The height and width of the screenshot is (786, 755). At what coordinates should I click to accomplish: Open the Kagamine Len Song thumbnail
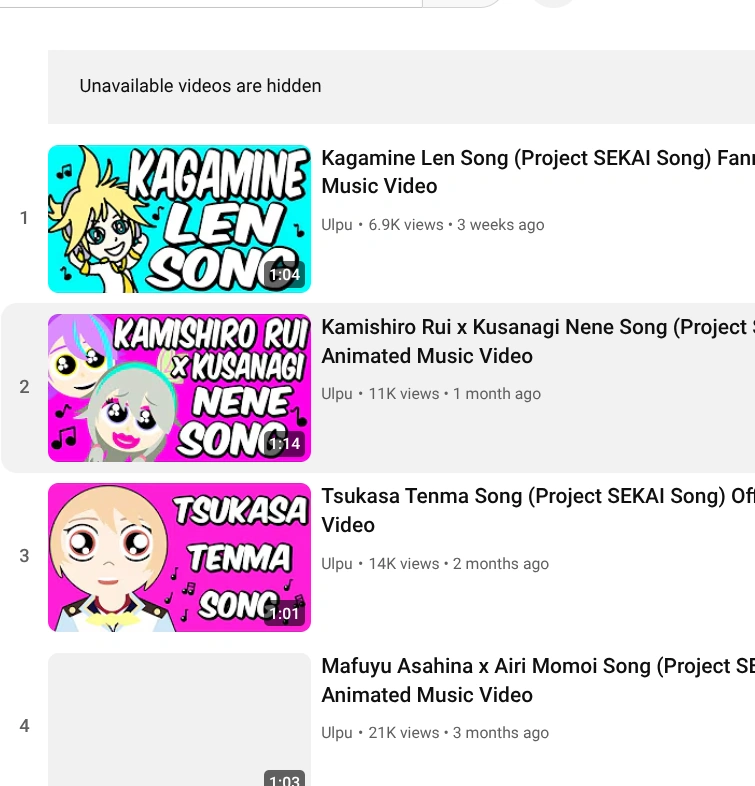coord(179,219)
